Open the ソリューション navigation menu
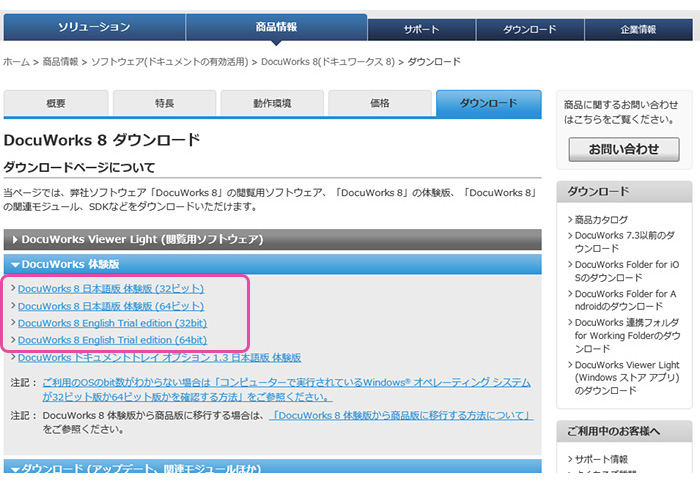 pos(94,27)
